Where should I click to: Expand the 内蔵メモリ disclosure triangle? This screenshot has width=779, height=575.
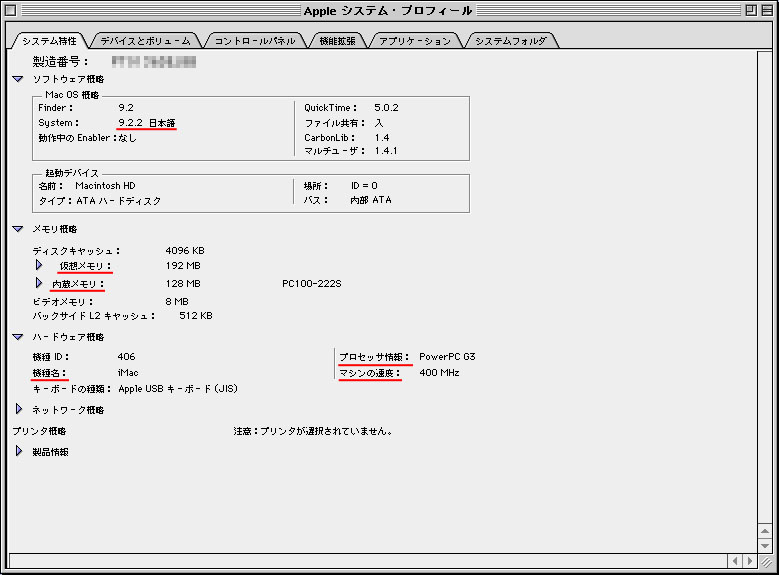coord(39,283)
